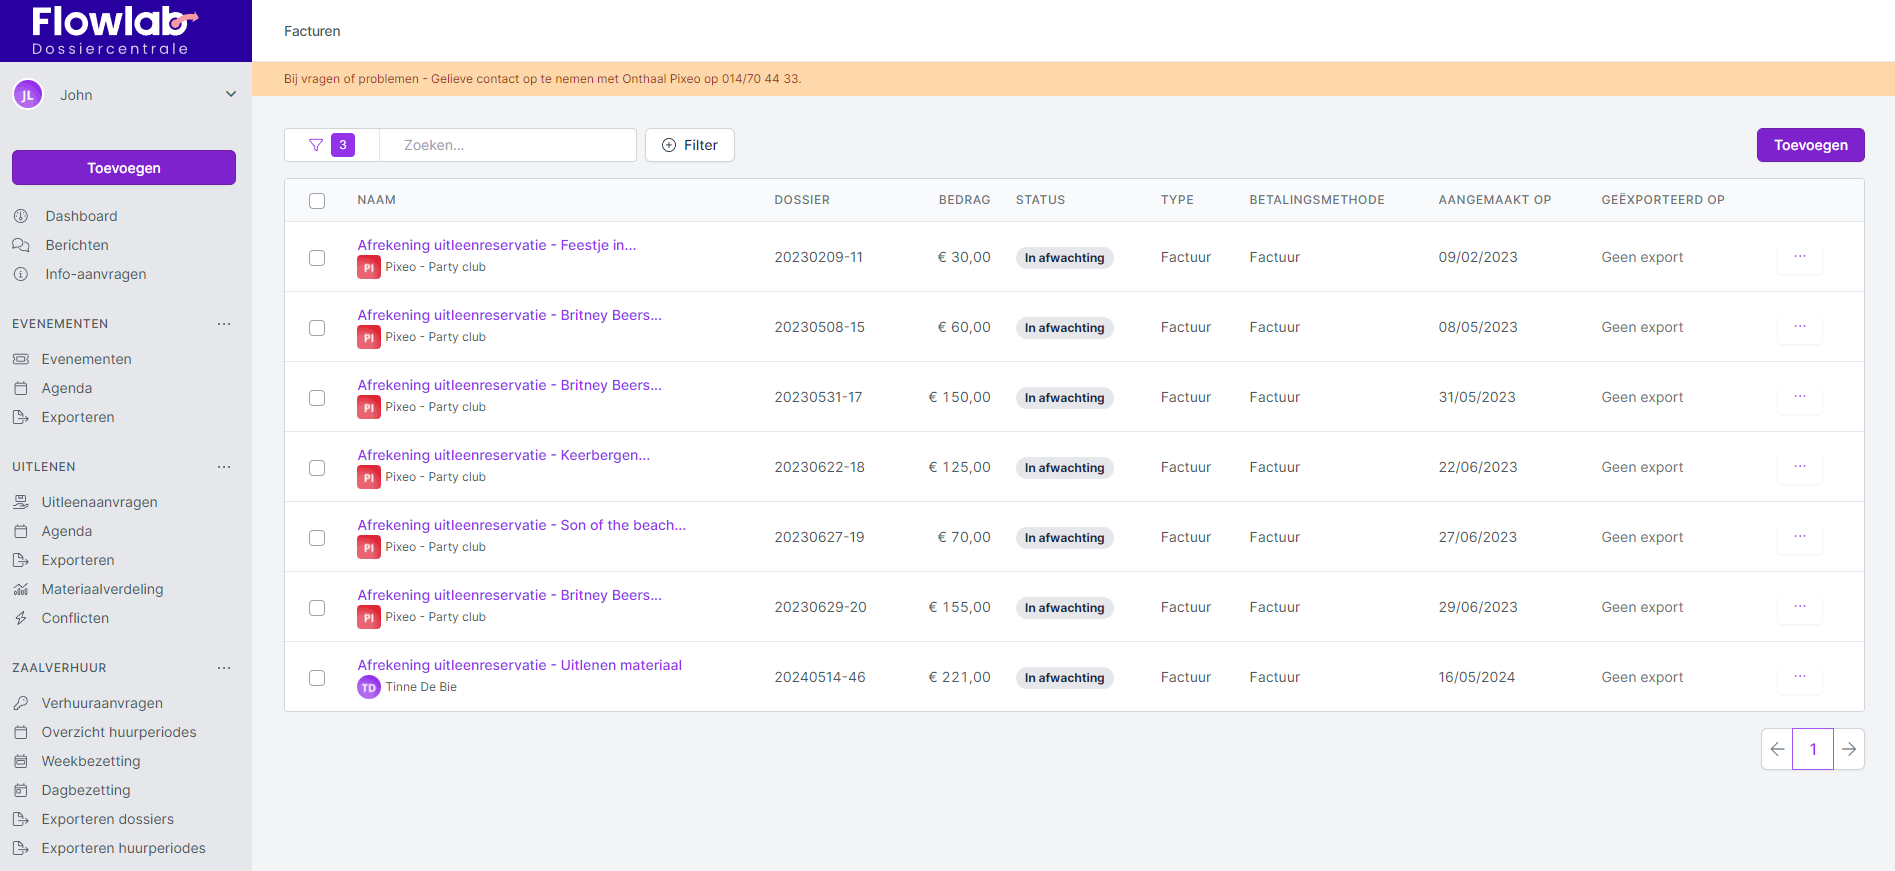Expand the John user dropdown chevron
The width and height of the screenshot is (1895, 871).
(231, 95)
